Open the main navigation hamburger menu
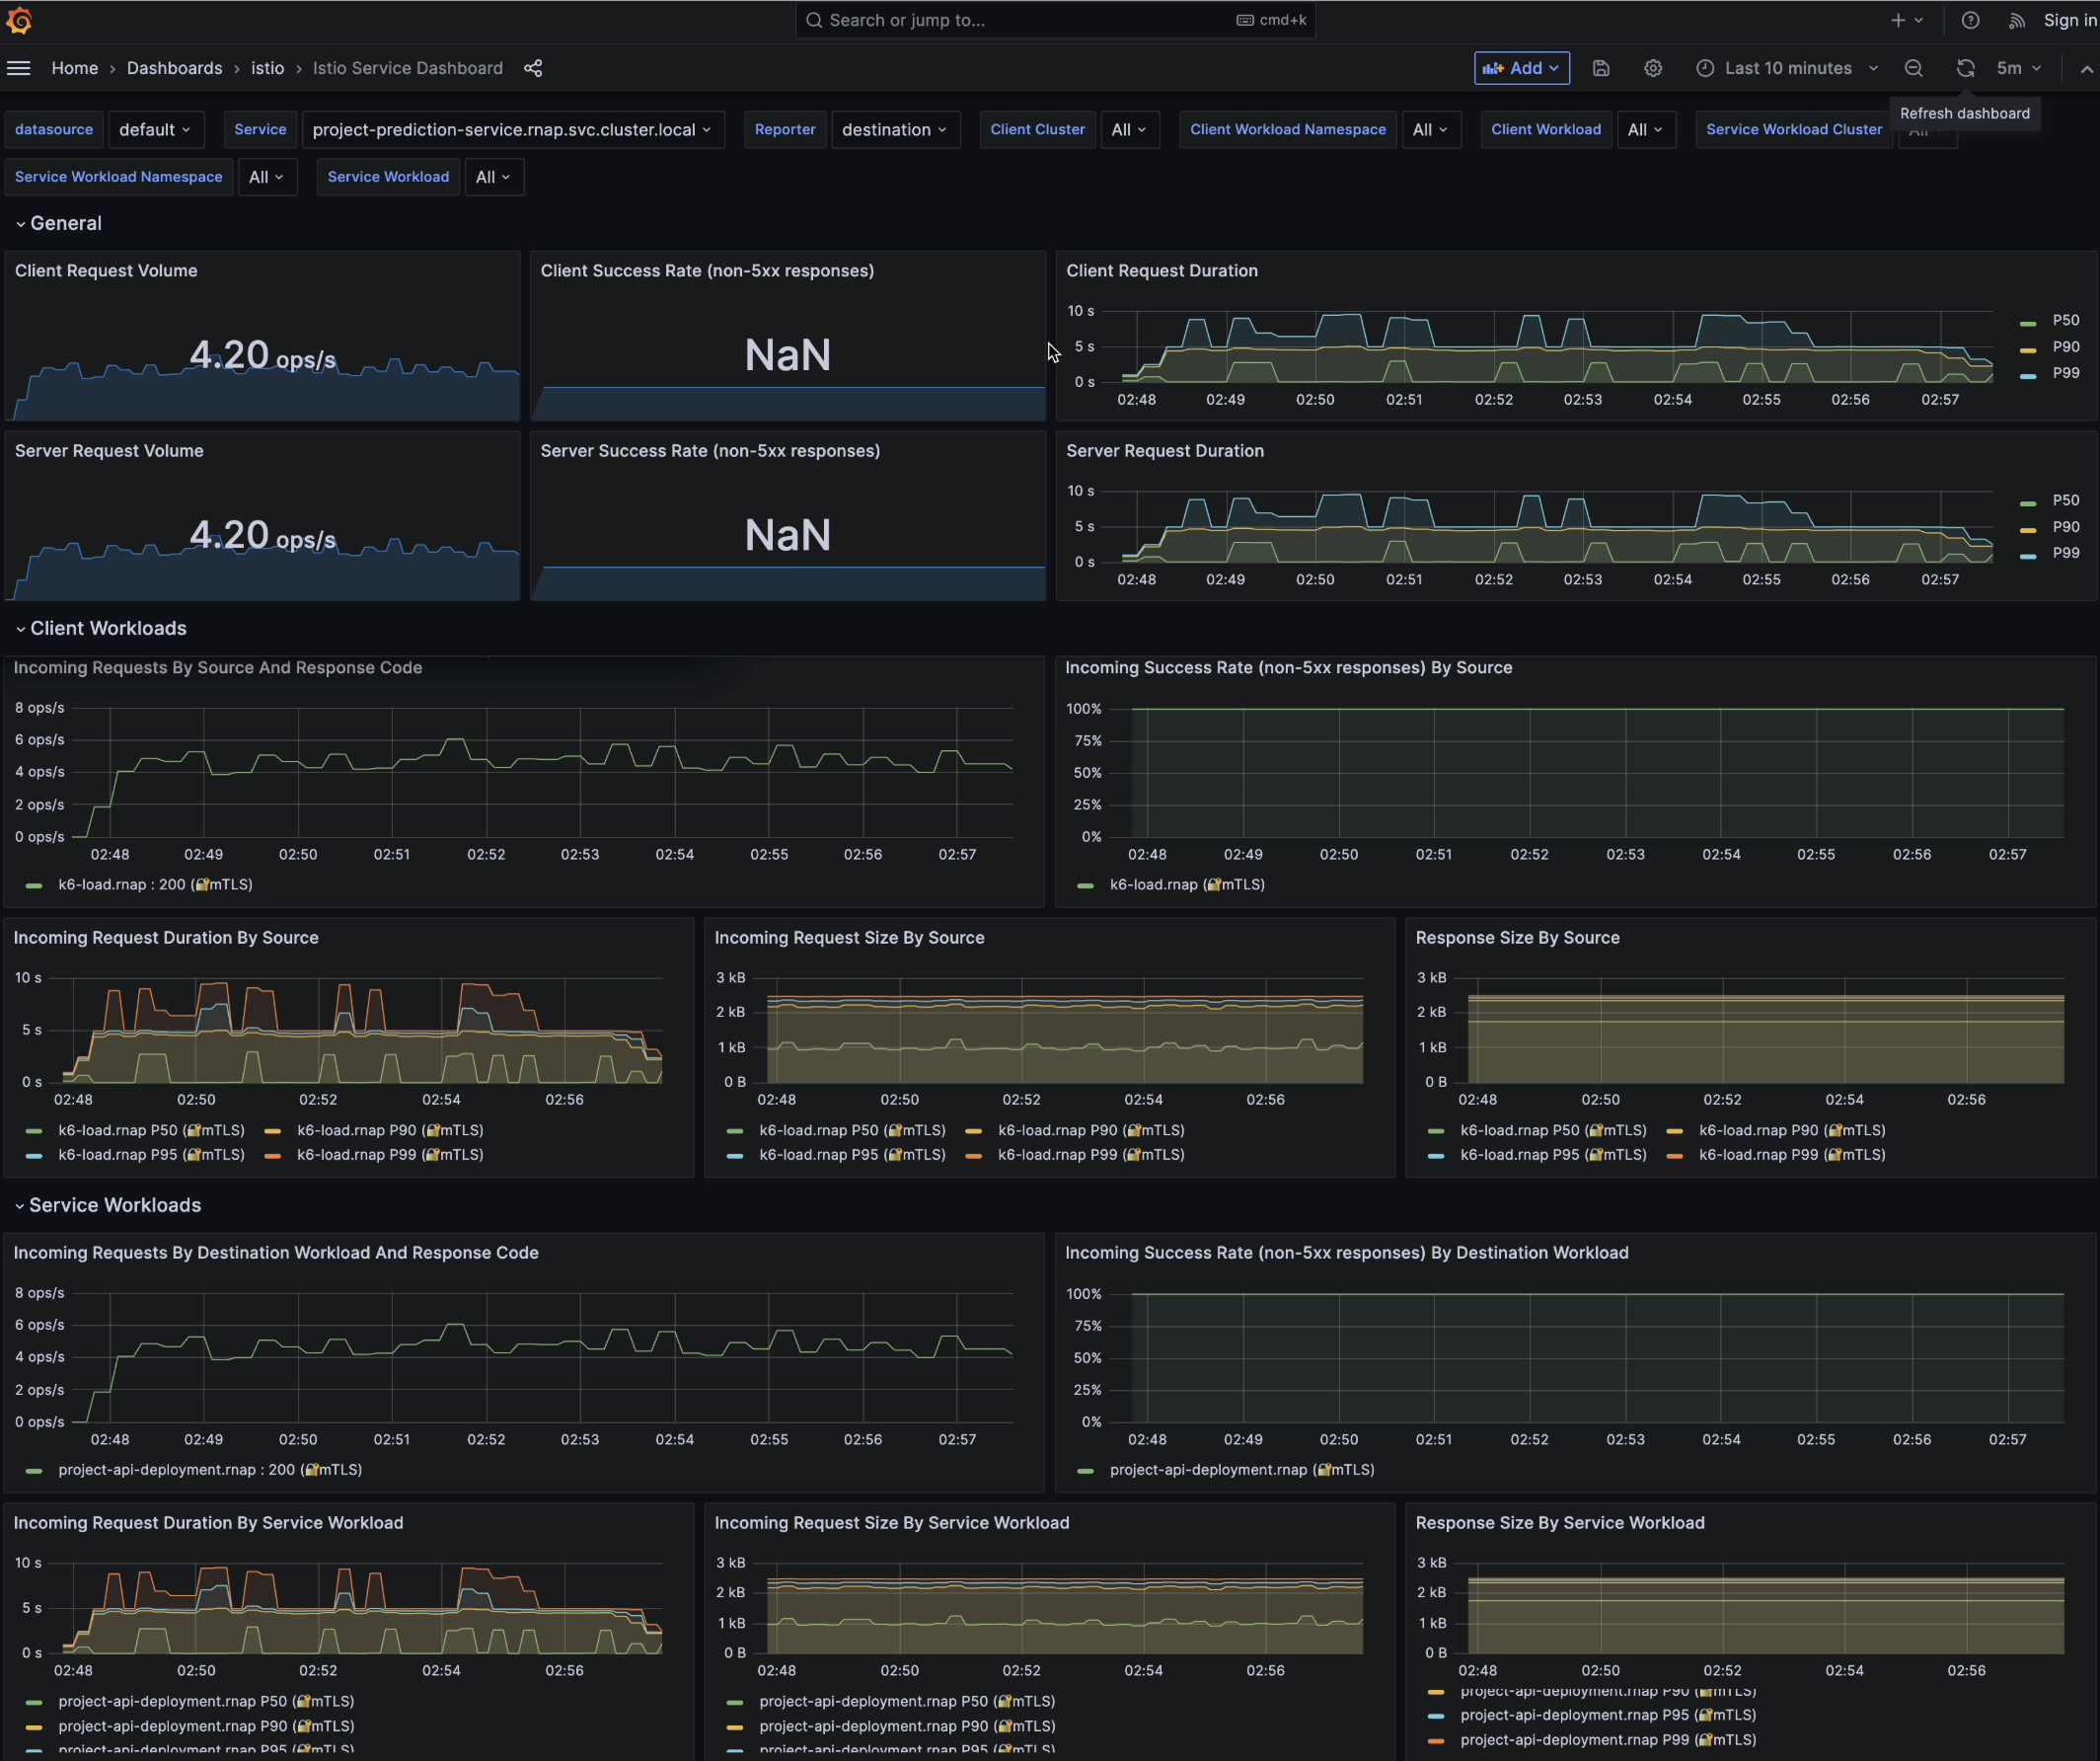This screenshot has height=1761, width=2100. click(19, 68)
